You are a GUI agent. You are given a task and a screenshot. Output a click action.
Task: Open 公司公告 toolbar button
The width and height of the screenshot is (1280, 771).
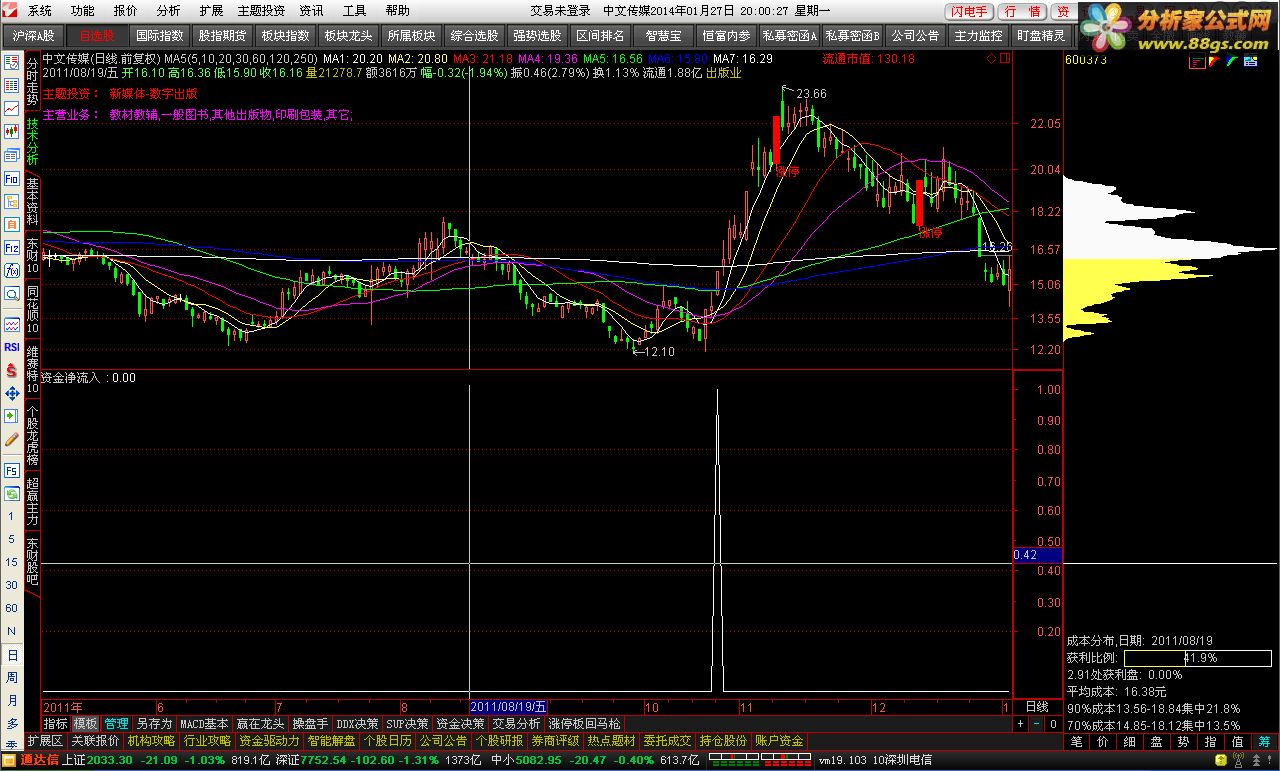[x=915, y=35]
